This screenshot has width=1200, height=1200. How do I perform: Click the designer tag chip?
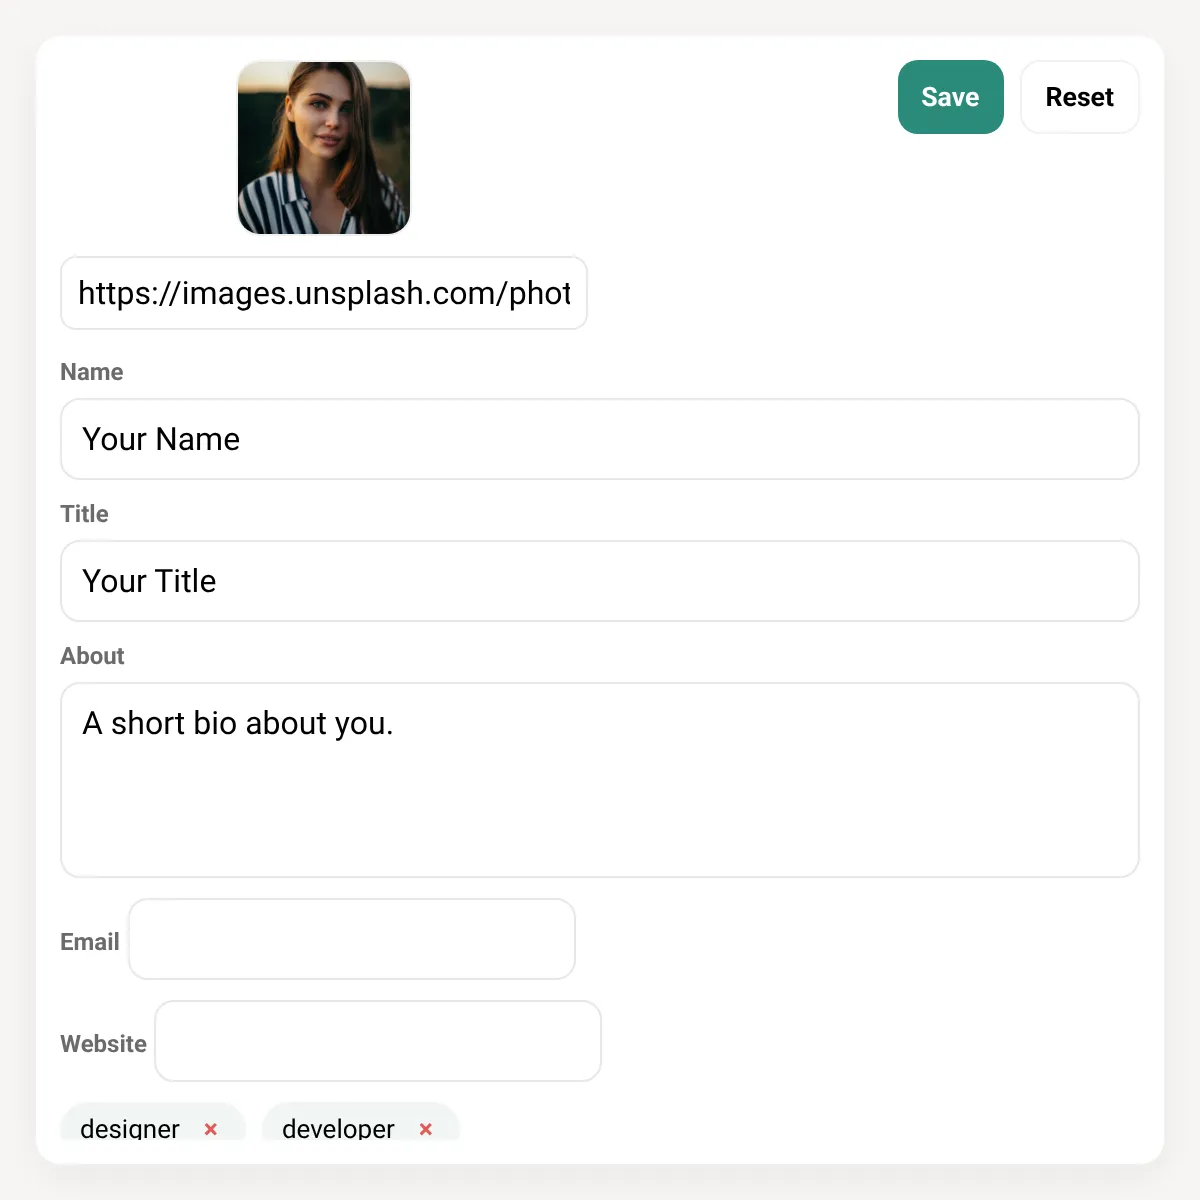(153, 1124)
